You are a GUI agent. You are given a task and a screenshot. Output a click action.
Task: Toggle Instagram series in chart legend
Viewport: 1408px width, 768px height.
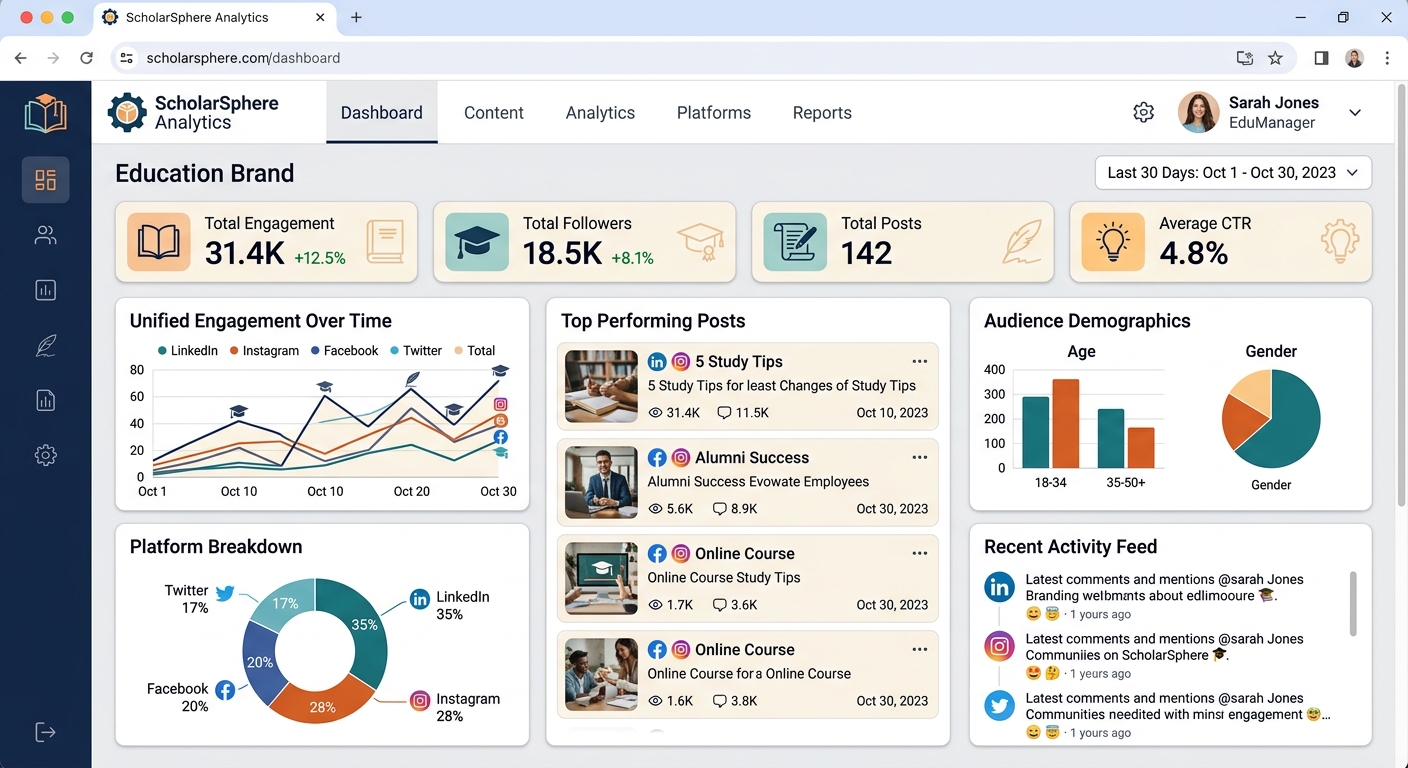pyautogui.click(x=264, y=351)
